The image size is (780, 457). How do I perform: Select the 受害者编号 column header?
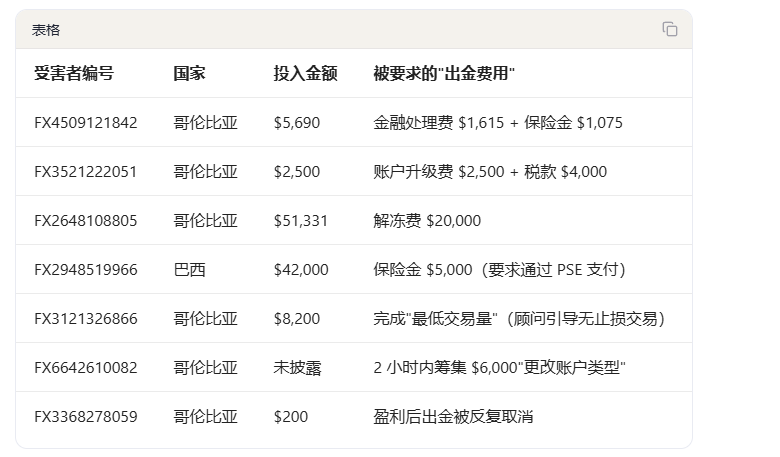(x=74, y=74)
